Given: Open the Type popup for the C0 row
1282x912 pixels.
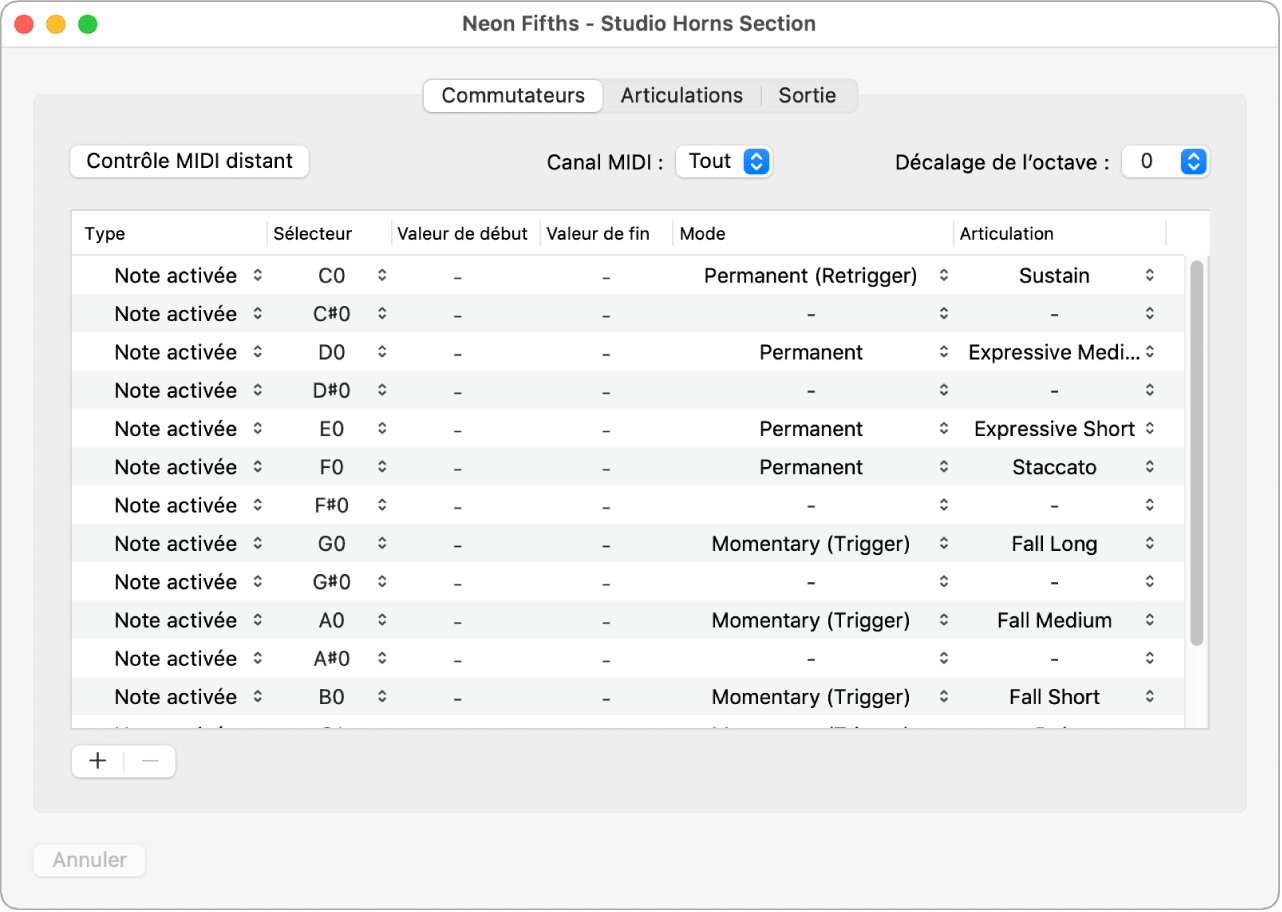Looking at the screenshot, I should pyautogui.click(x=257, y=275).
